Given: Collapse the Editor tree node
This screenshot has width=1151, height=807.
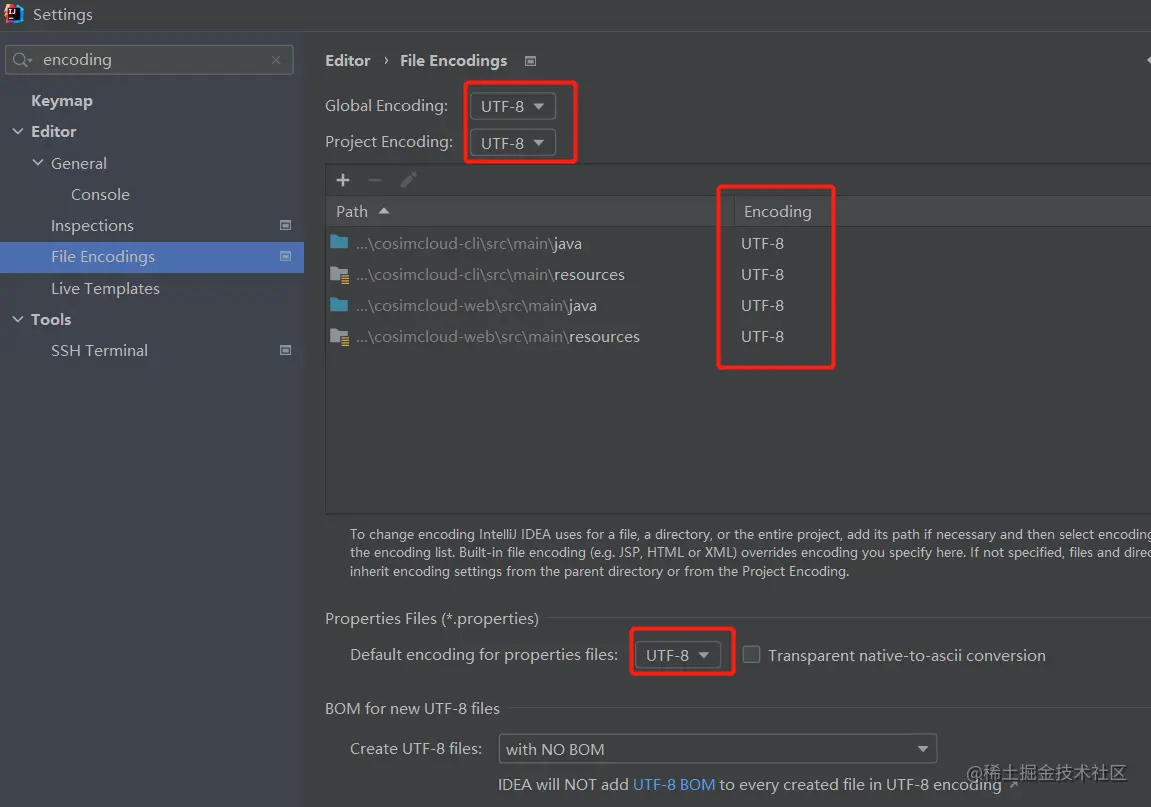Looking at the screenshot, I should coord(18,131).
